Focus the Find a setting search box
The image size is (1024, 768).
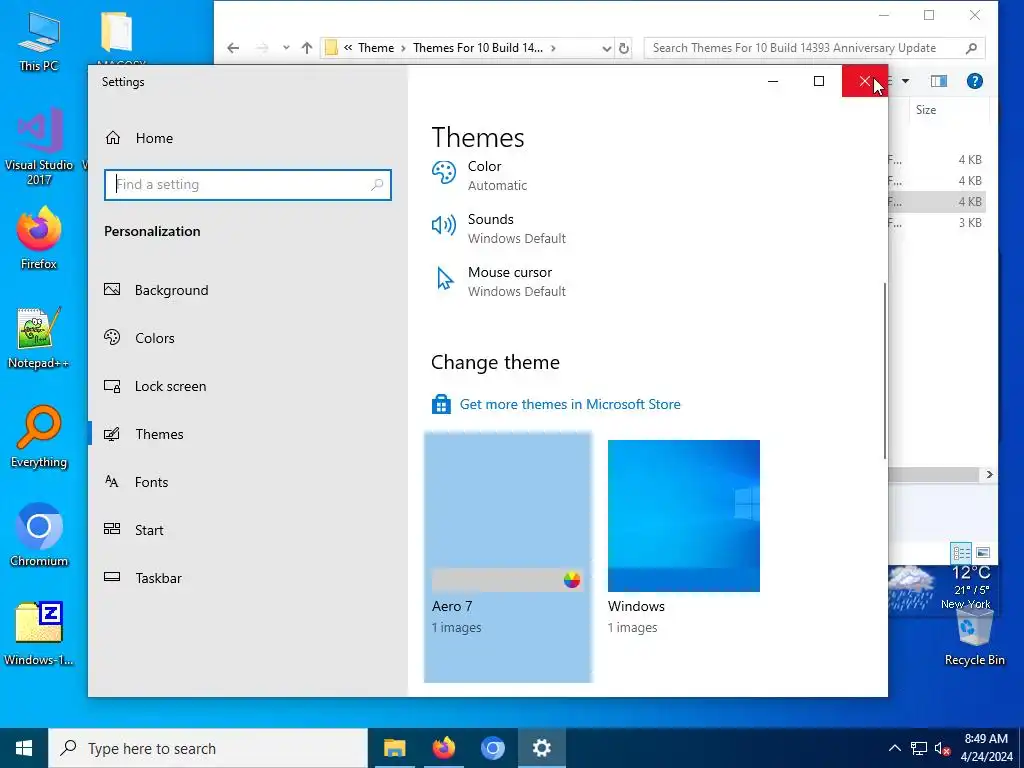(248, 185)
